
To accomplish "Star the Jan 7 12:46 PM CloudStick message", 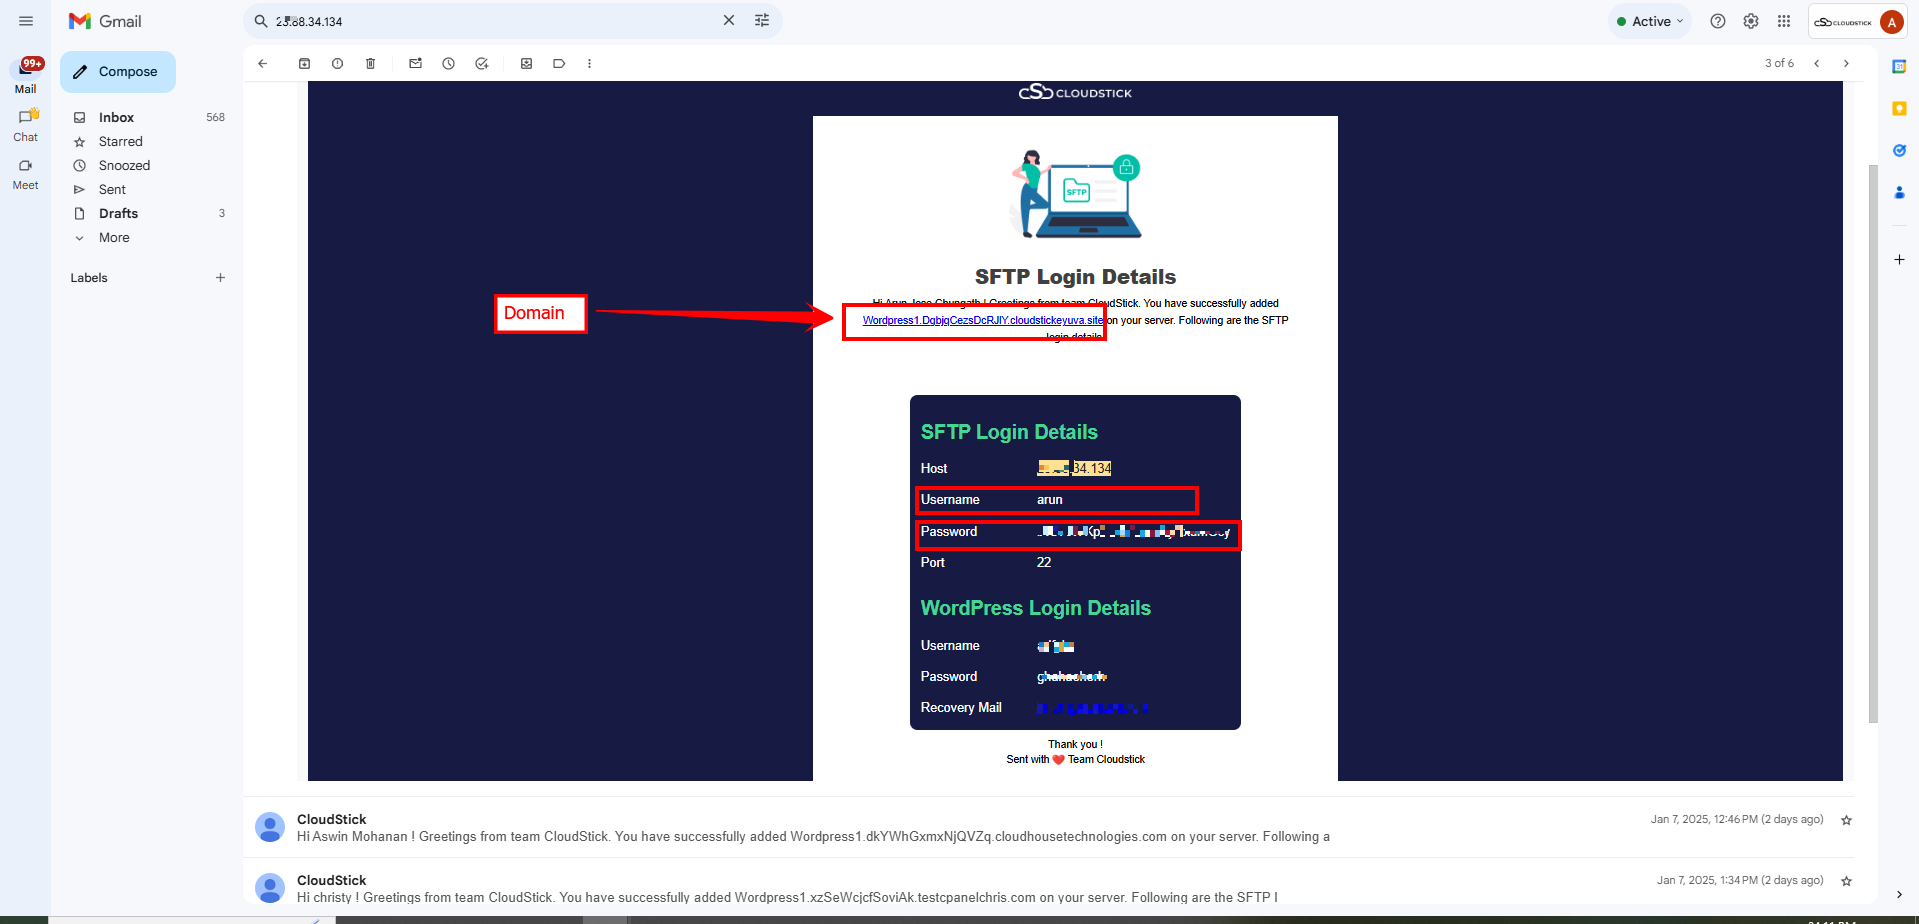I will tap(1846, 820).
